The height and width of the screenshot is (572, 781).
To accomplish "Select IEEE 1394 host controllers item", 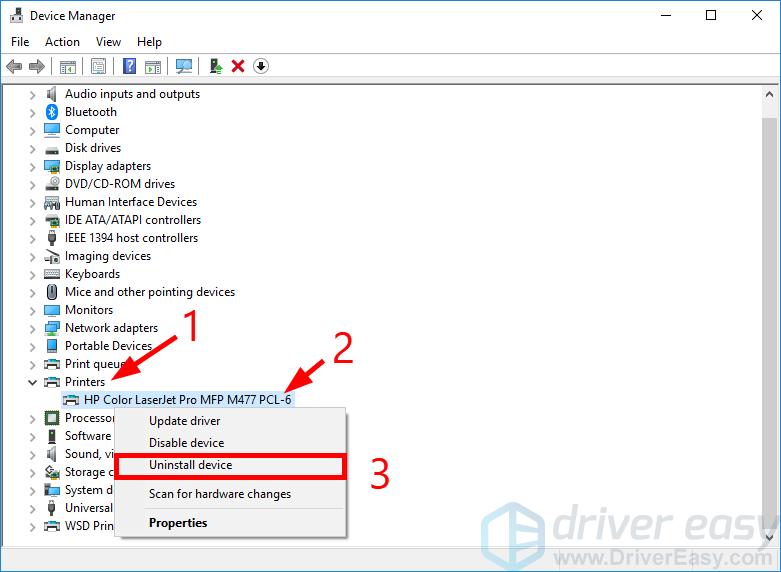I will pyautogui.click(x=131, y=238).
